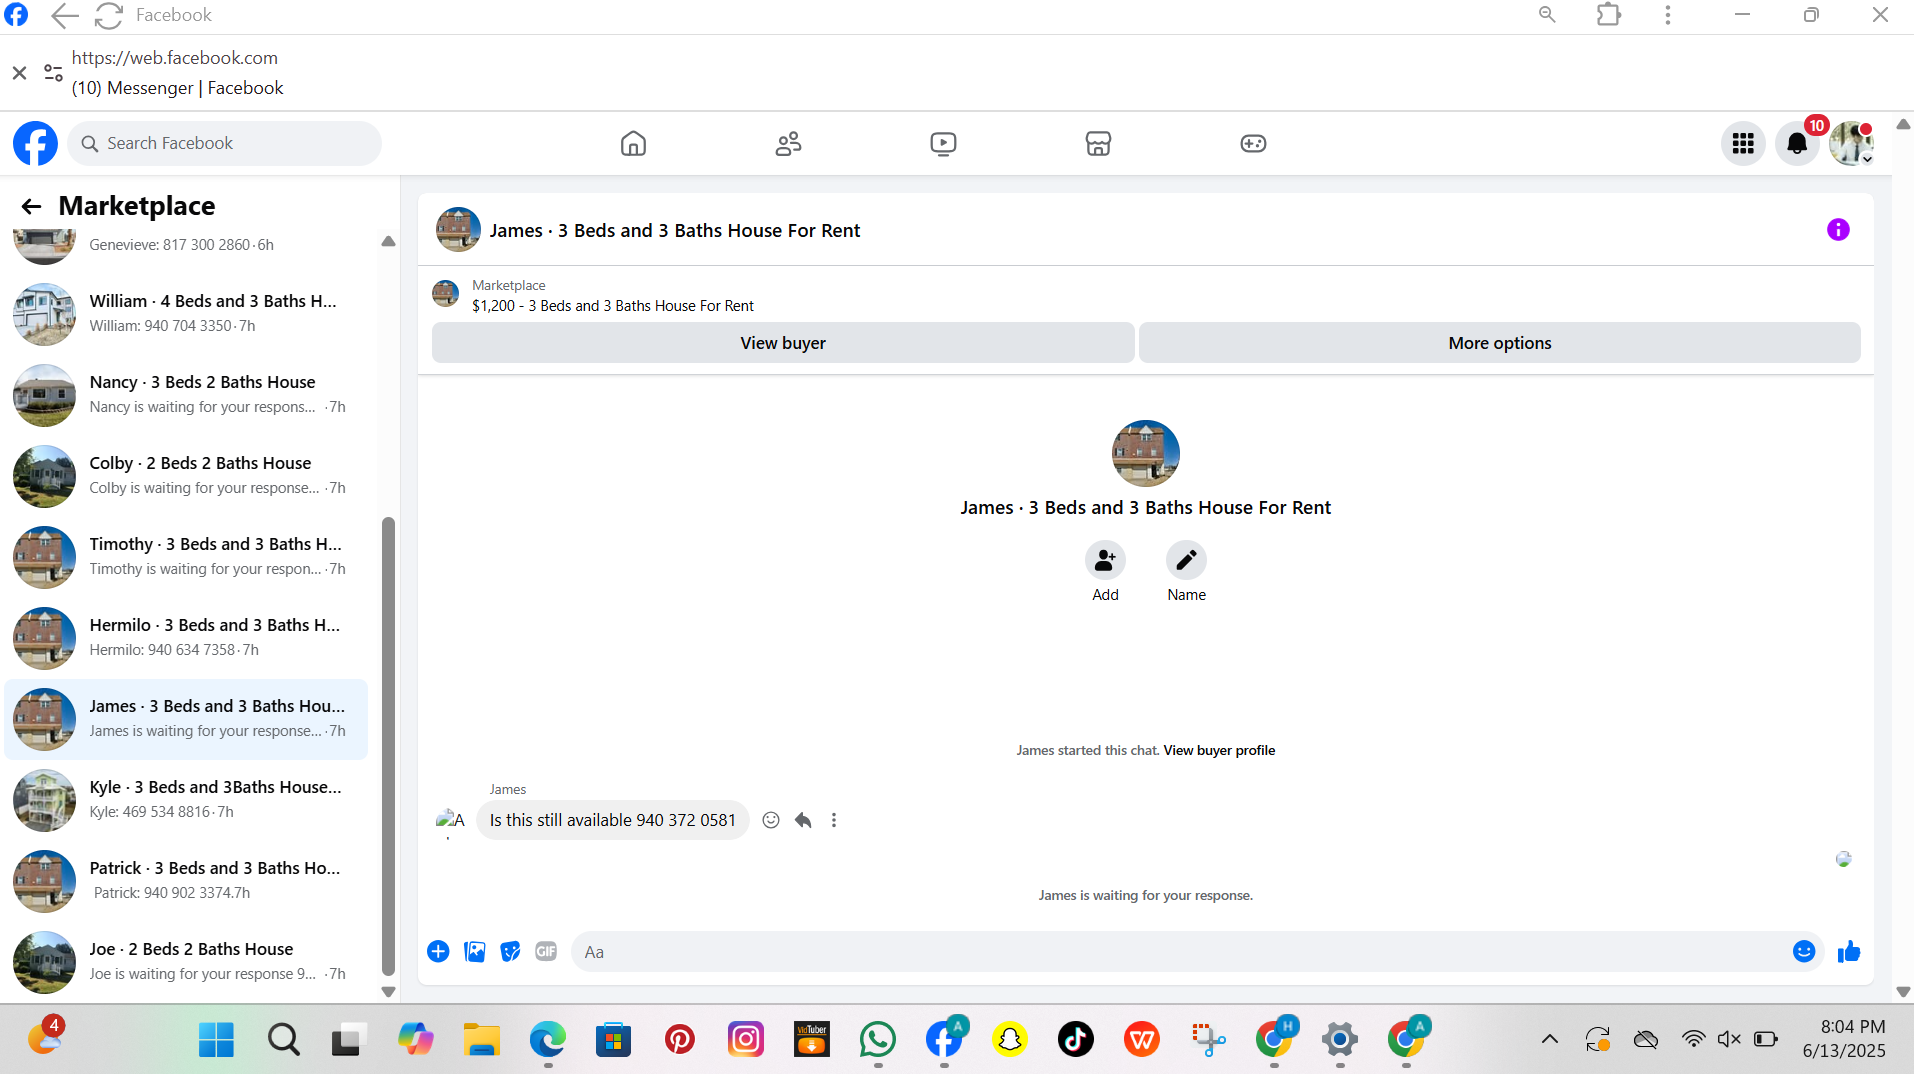Click the conversation list scroll down arrow
Screen dimensions: 1914x1074
click(388, 992)
